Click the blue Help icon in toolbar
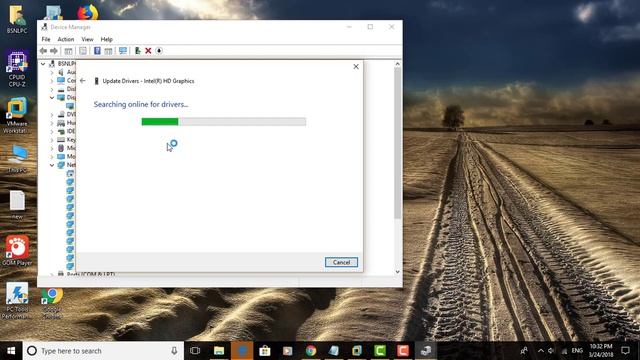 pyautogui.click(x=97, y=51)
